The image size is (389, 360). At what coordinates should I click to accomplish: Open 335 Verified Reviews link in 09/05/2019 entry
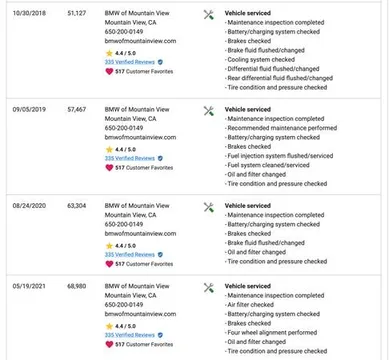point(130,158)
